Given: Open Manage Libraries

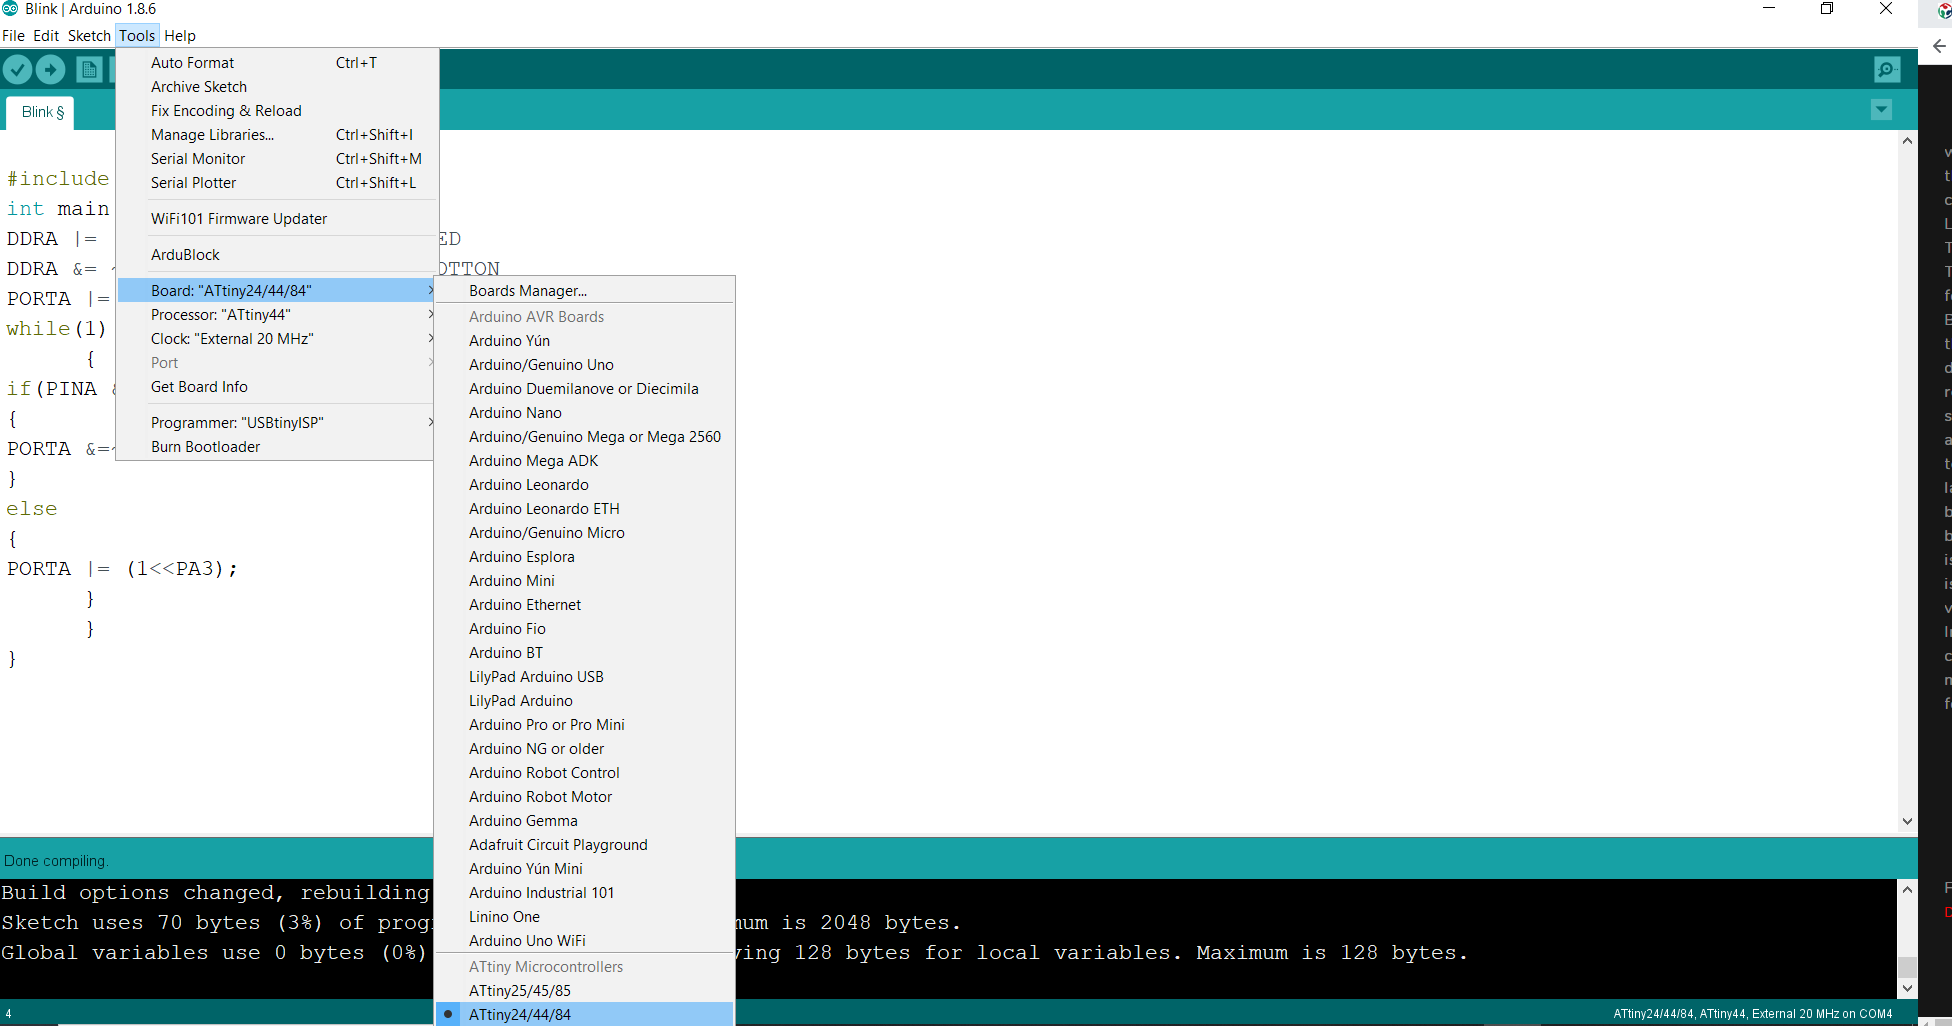Looking at the screenshot, I should (x=276, y=134).
